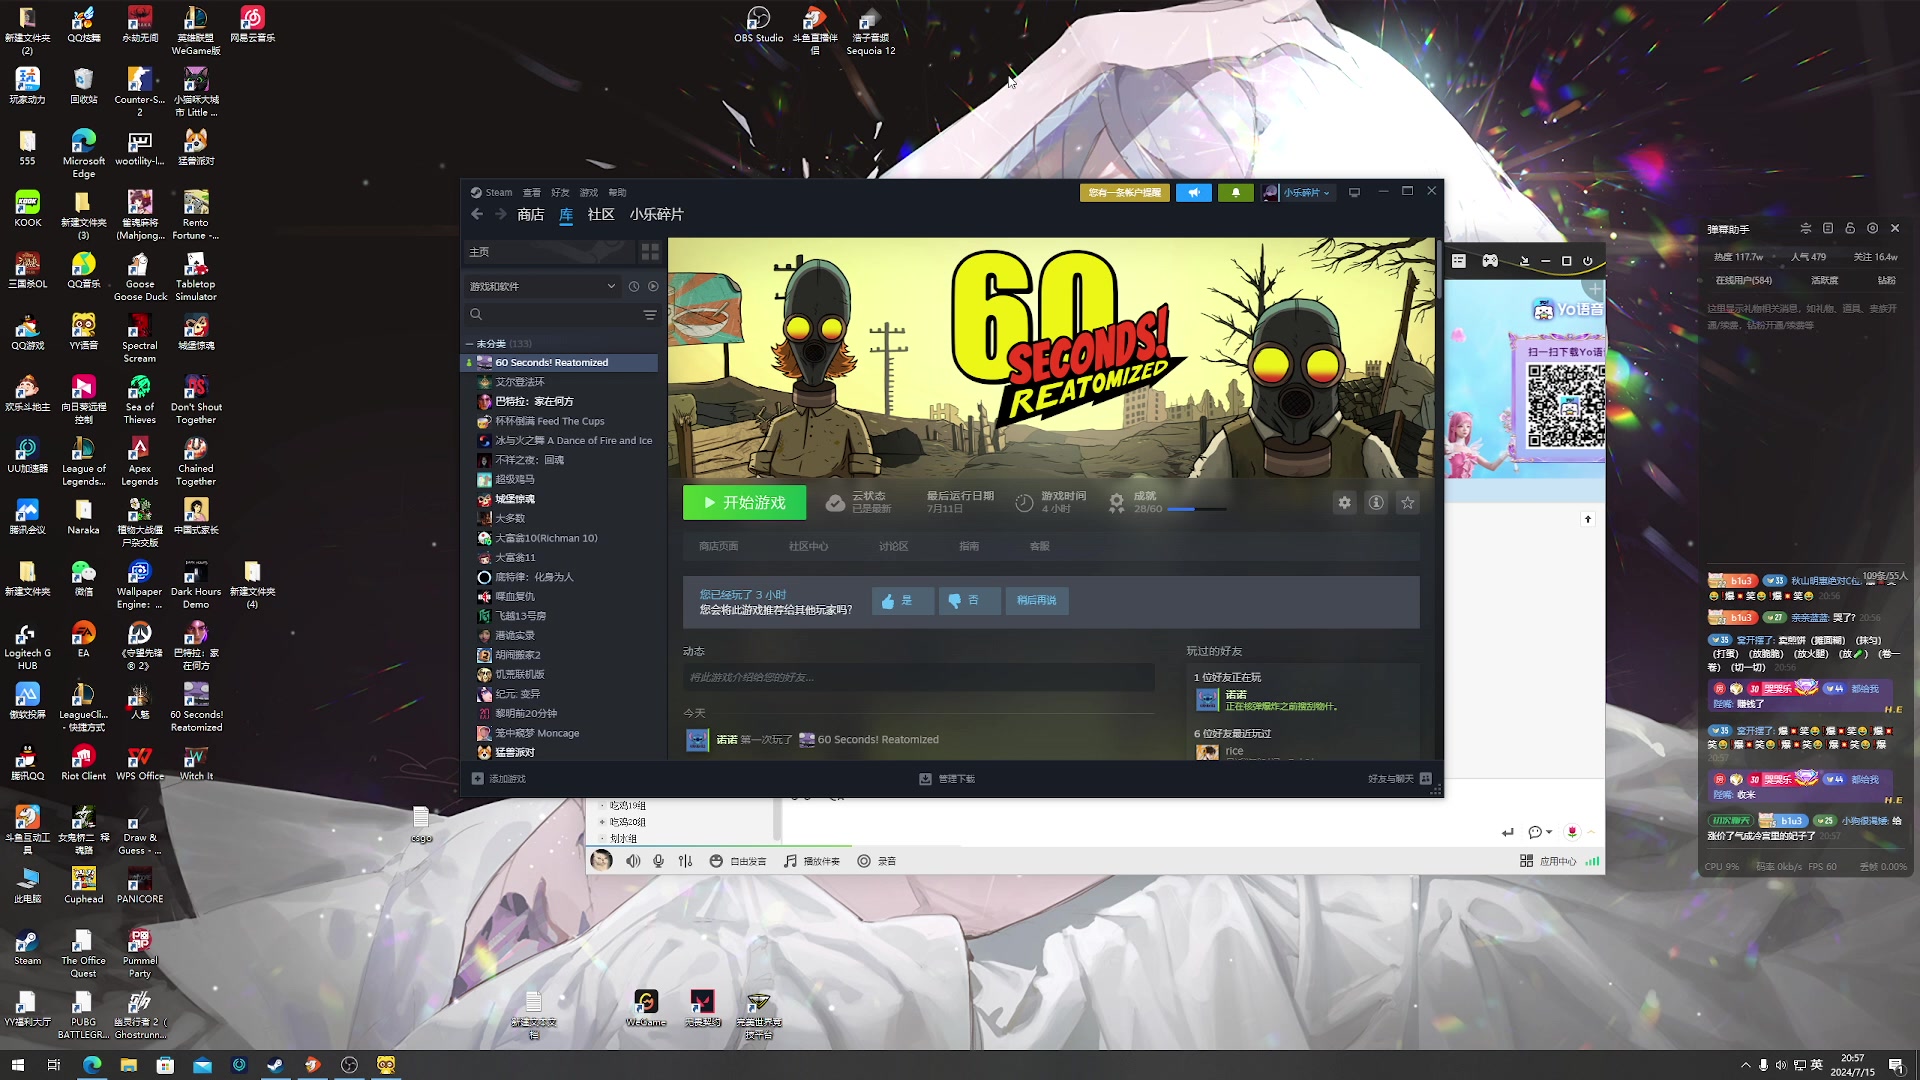Open the game settings gear icon
This screenshot has height=1080, width=1920.
click(1344, 503)
